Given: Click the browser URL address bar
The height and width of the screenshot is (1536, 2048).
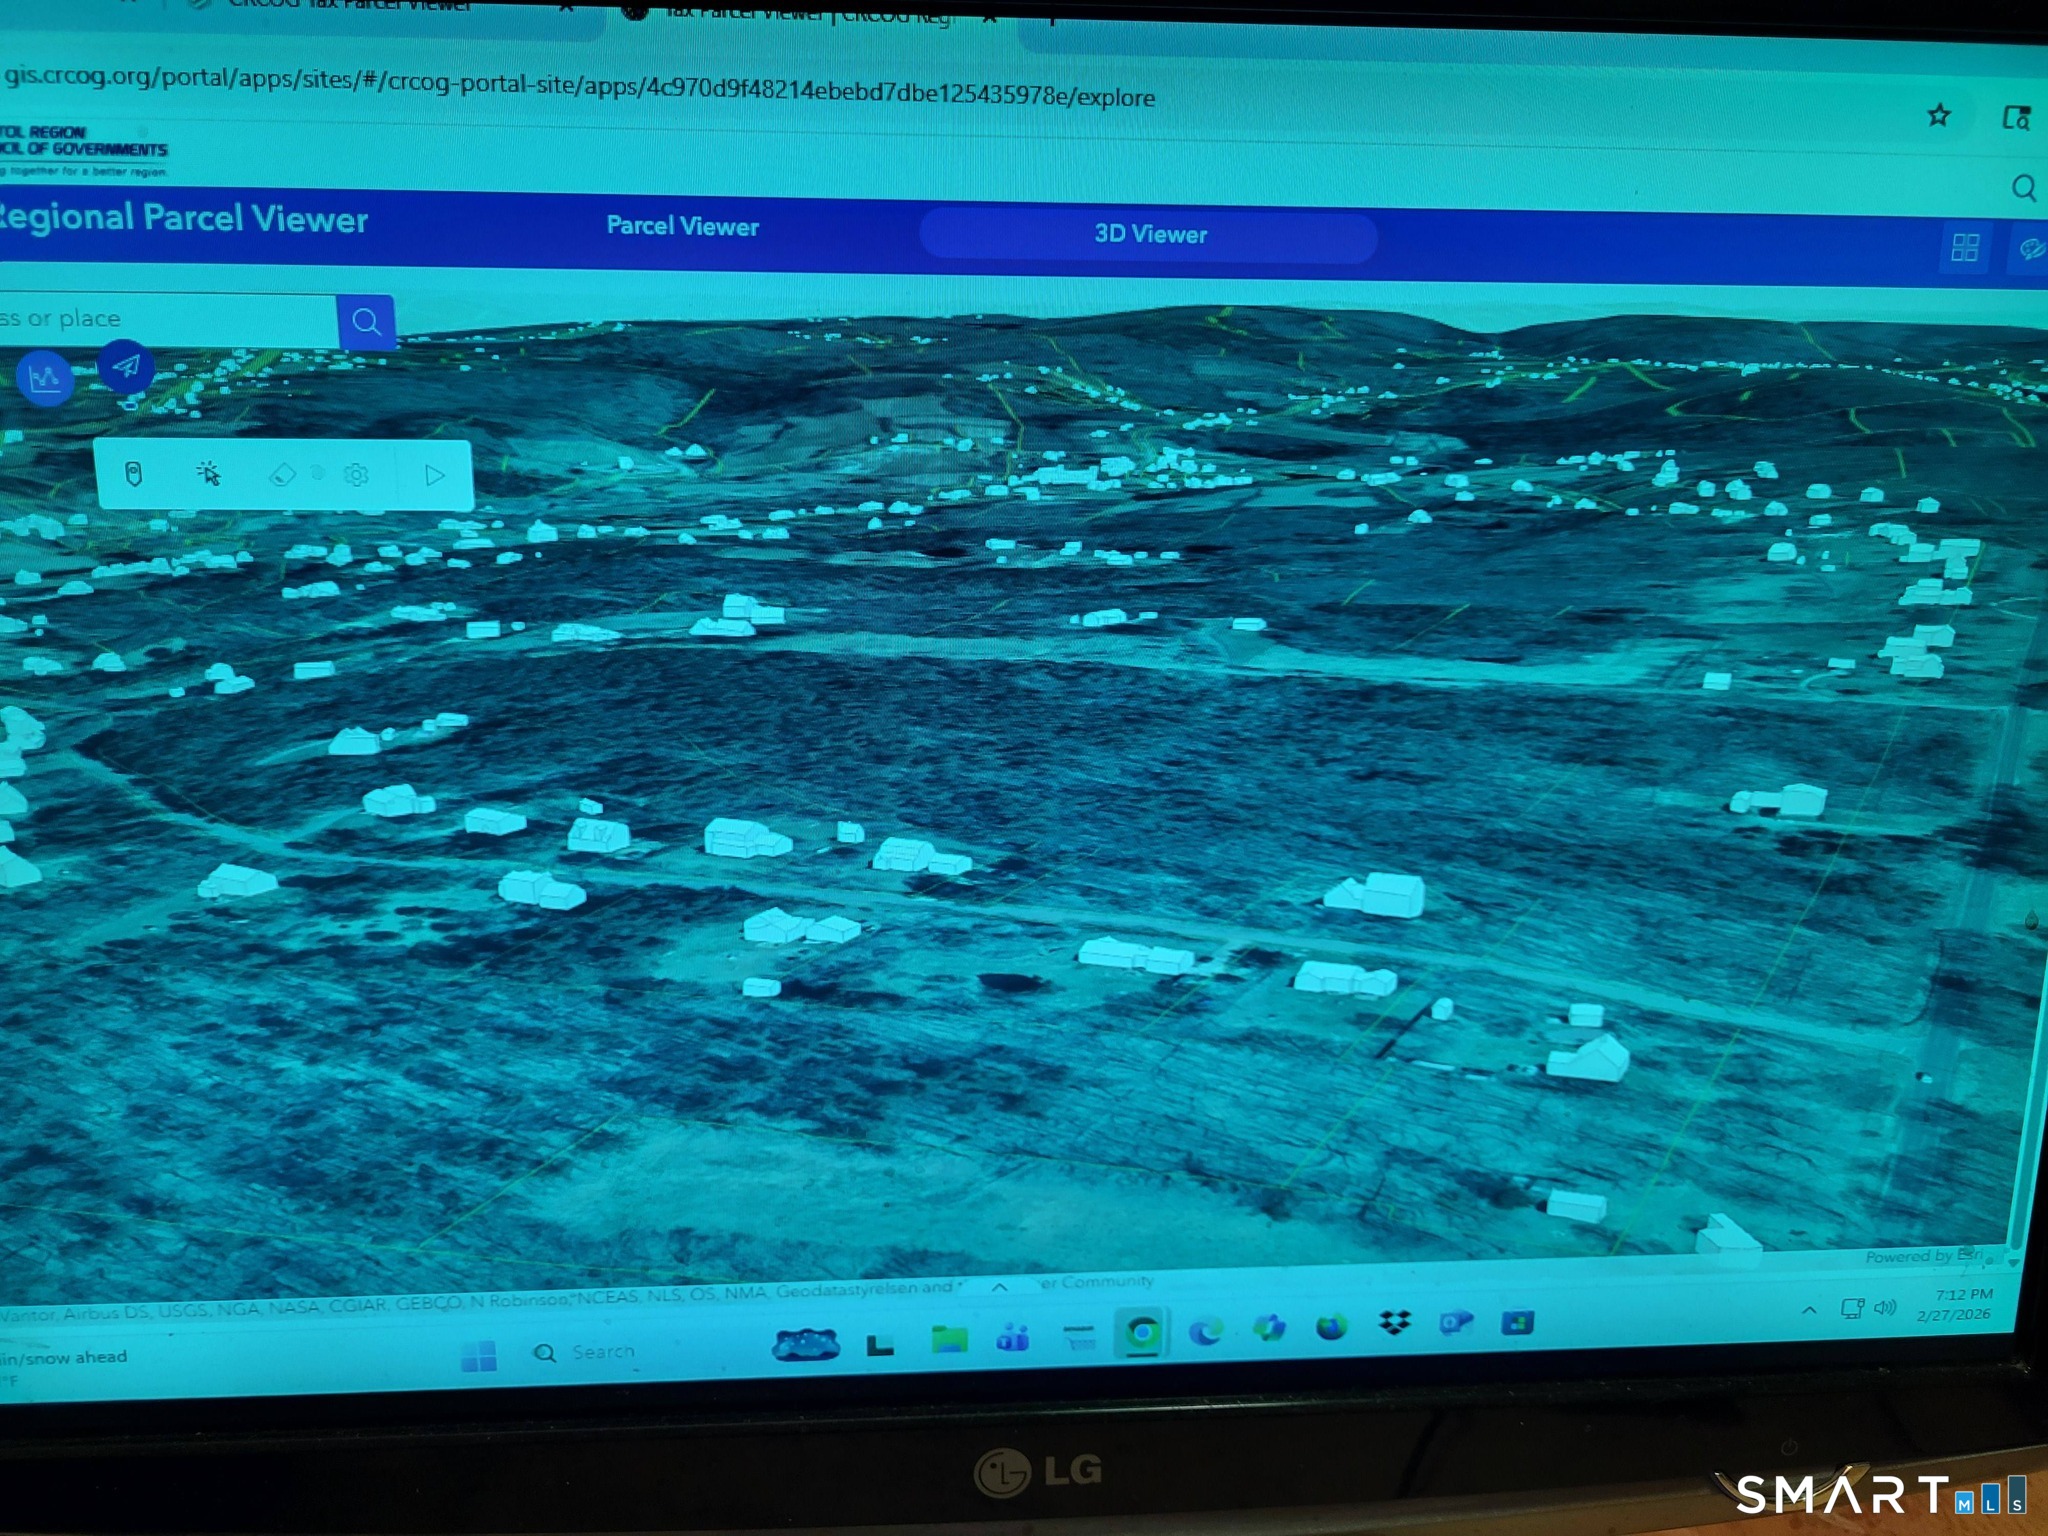Looking at the screenshot, I should tap(580, 88).
